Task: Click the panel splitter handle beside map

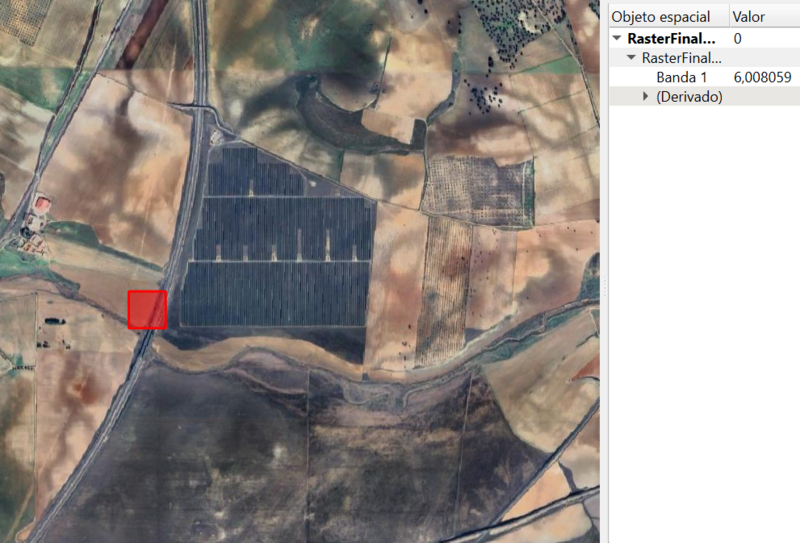Action: tap(605, 286)
